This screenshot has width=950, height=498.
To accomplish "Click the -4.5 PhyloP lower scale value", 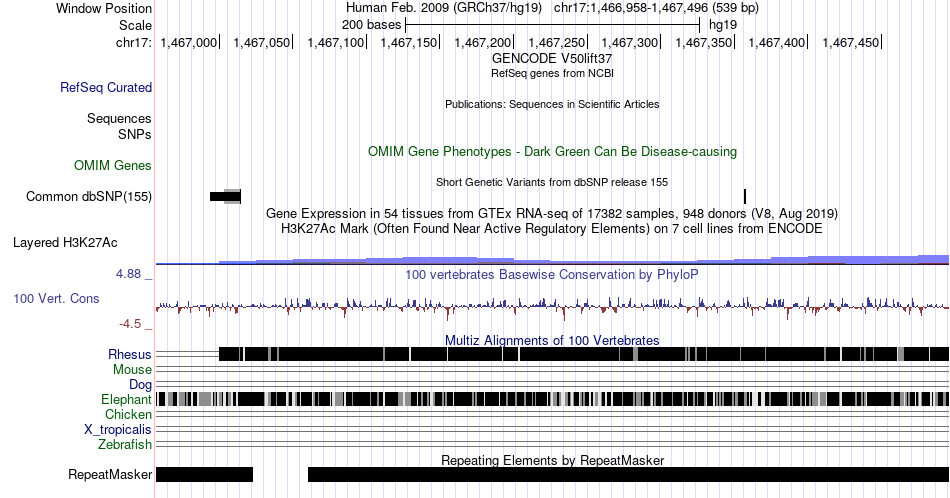I will 130,324.
